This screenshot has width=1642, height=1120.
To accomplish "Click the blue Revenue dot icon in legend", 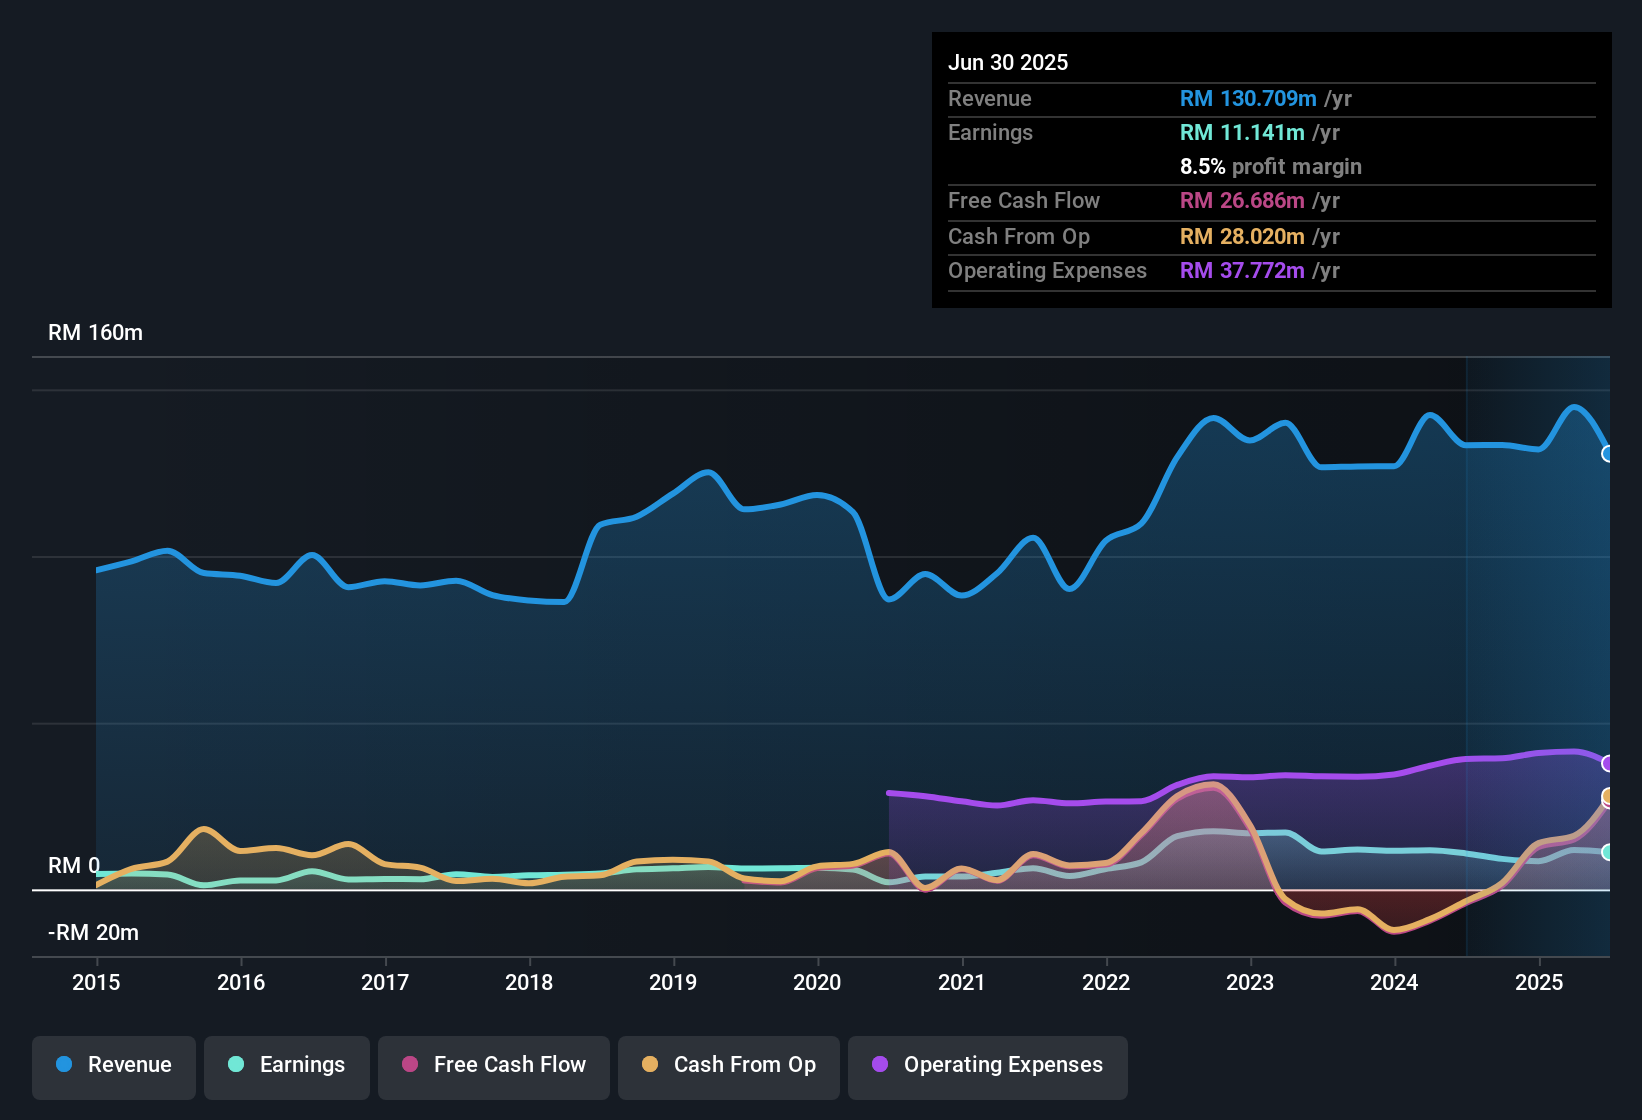I will tap(64, 1065).
